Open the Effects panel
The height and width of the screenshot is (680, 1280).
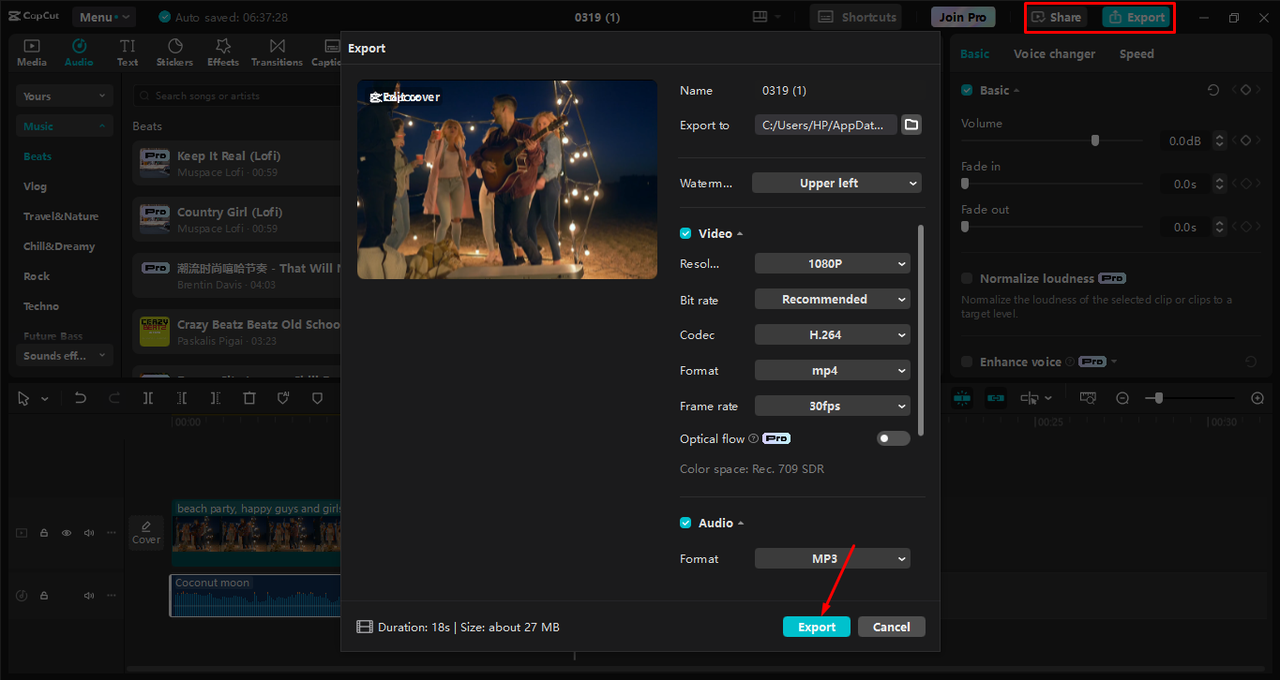pyautogui.click(x=223, y=53)
